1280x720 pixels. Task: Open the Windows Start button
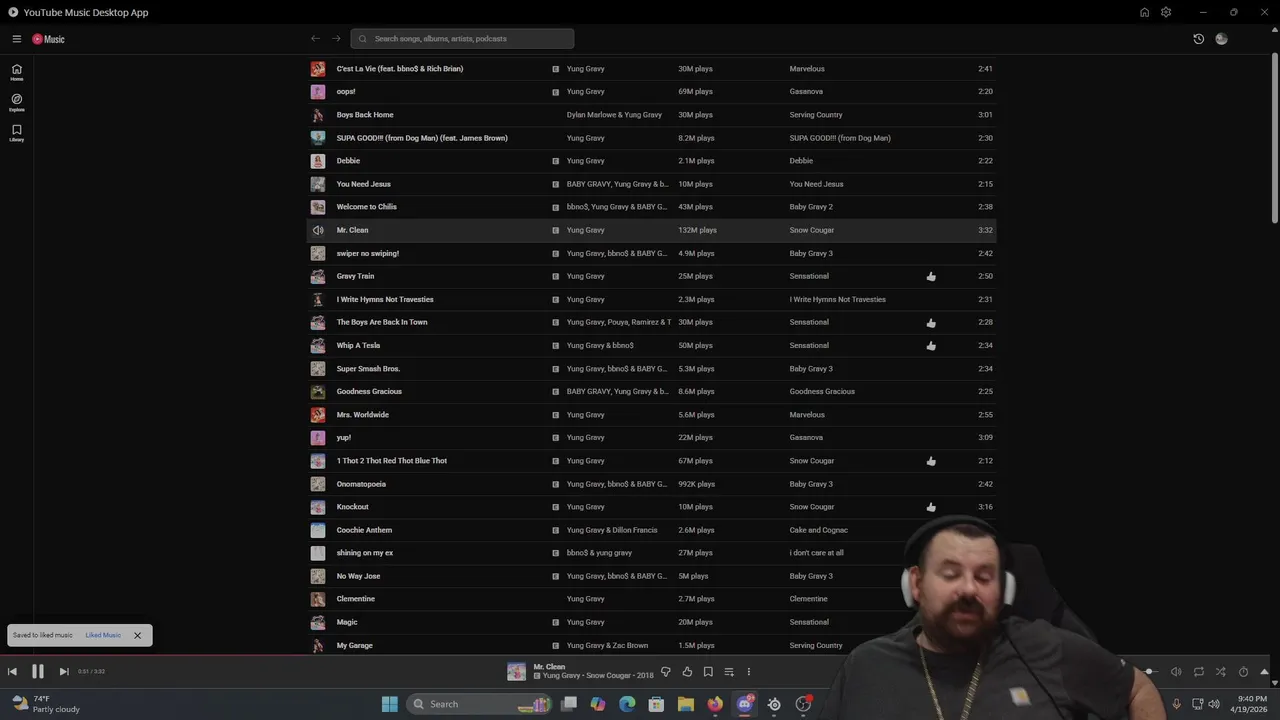(x=389, y=704)
